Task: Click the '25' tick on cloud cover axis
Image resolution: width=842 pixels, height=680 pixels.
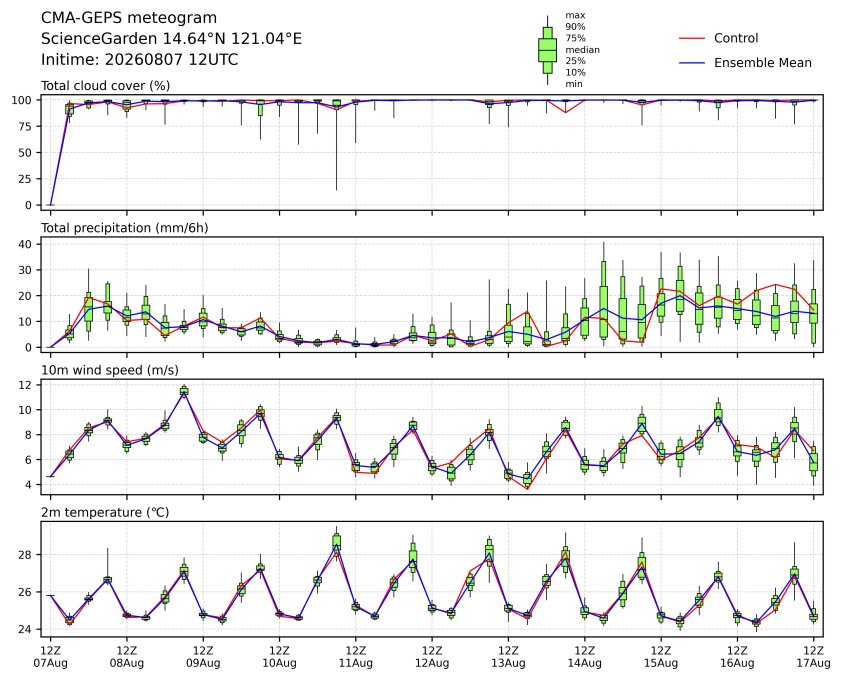Action: pos(26,179)
